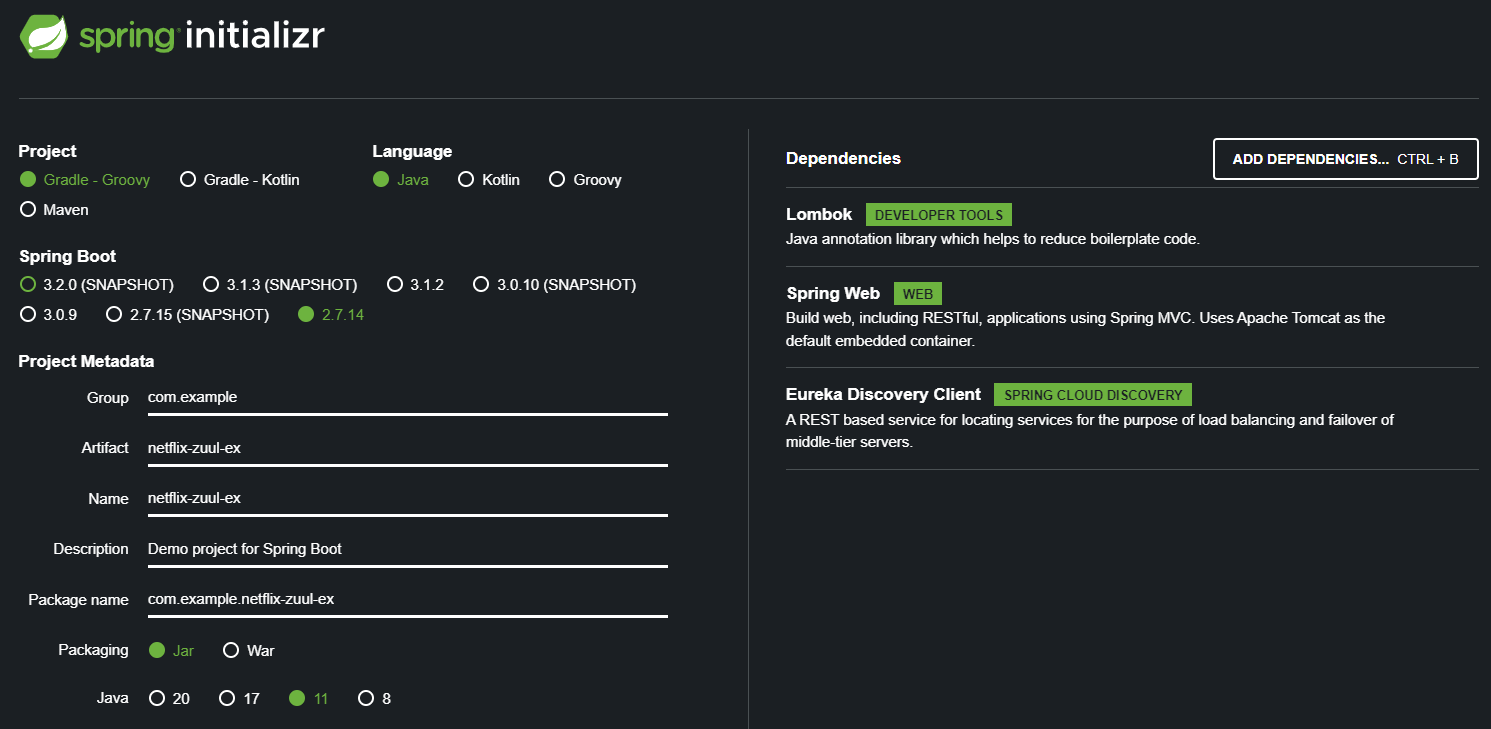Viewport: 1491px width, 729px height.
Task: Select Gradle - Groovy project type
Action: point(85,180)
